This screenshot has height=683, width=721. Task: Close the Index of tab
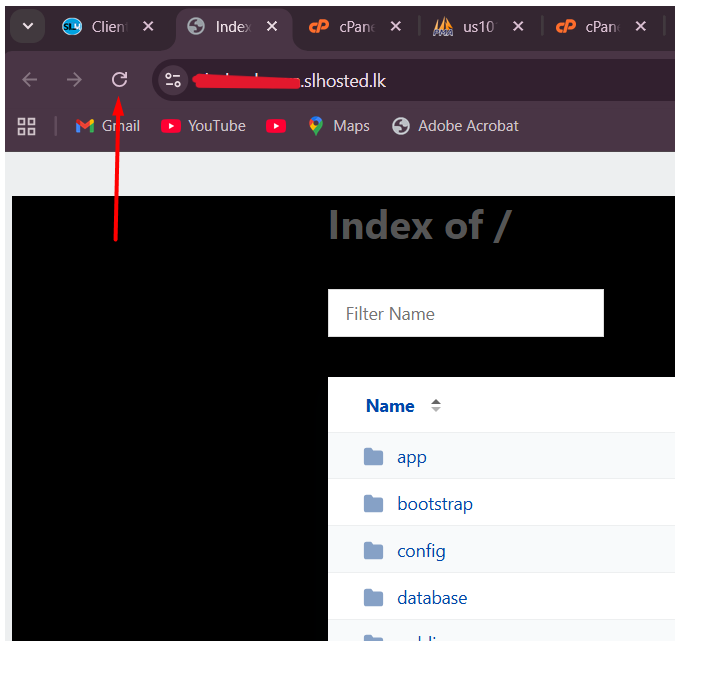pos(272,27)
